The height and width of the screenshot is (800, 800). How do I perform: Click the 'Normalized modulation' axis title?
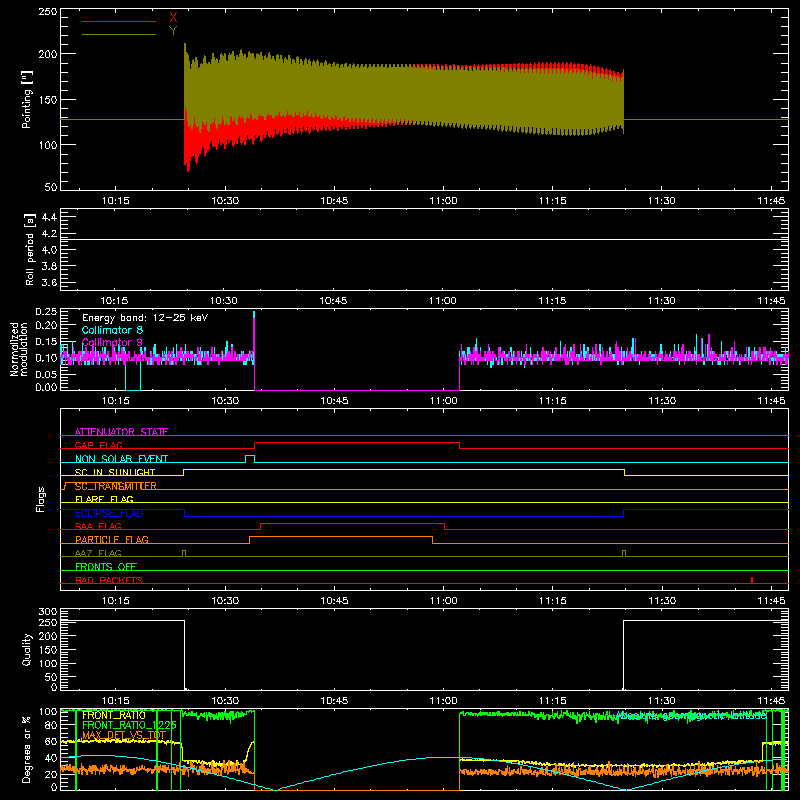(20, 349)
